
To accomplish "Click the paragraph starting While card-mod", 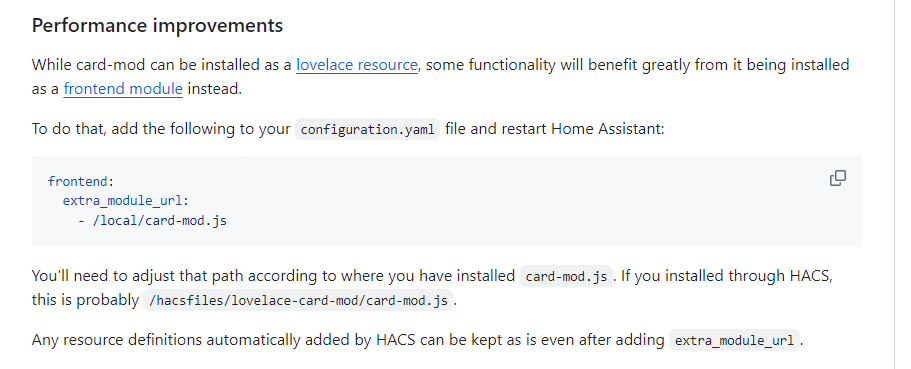I will click(440, 77).
